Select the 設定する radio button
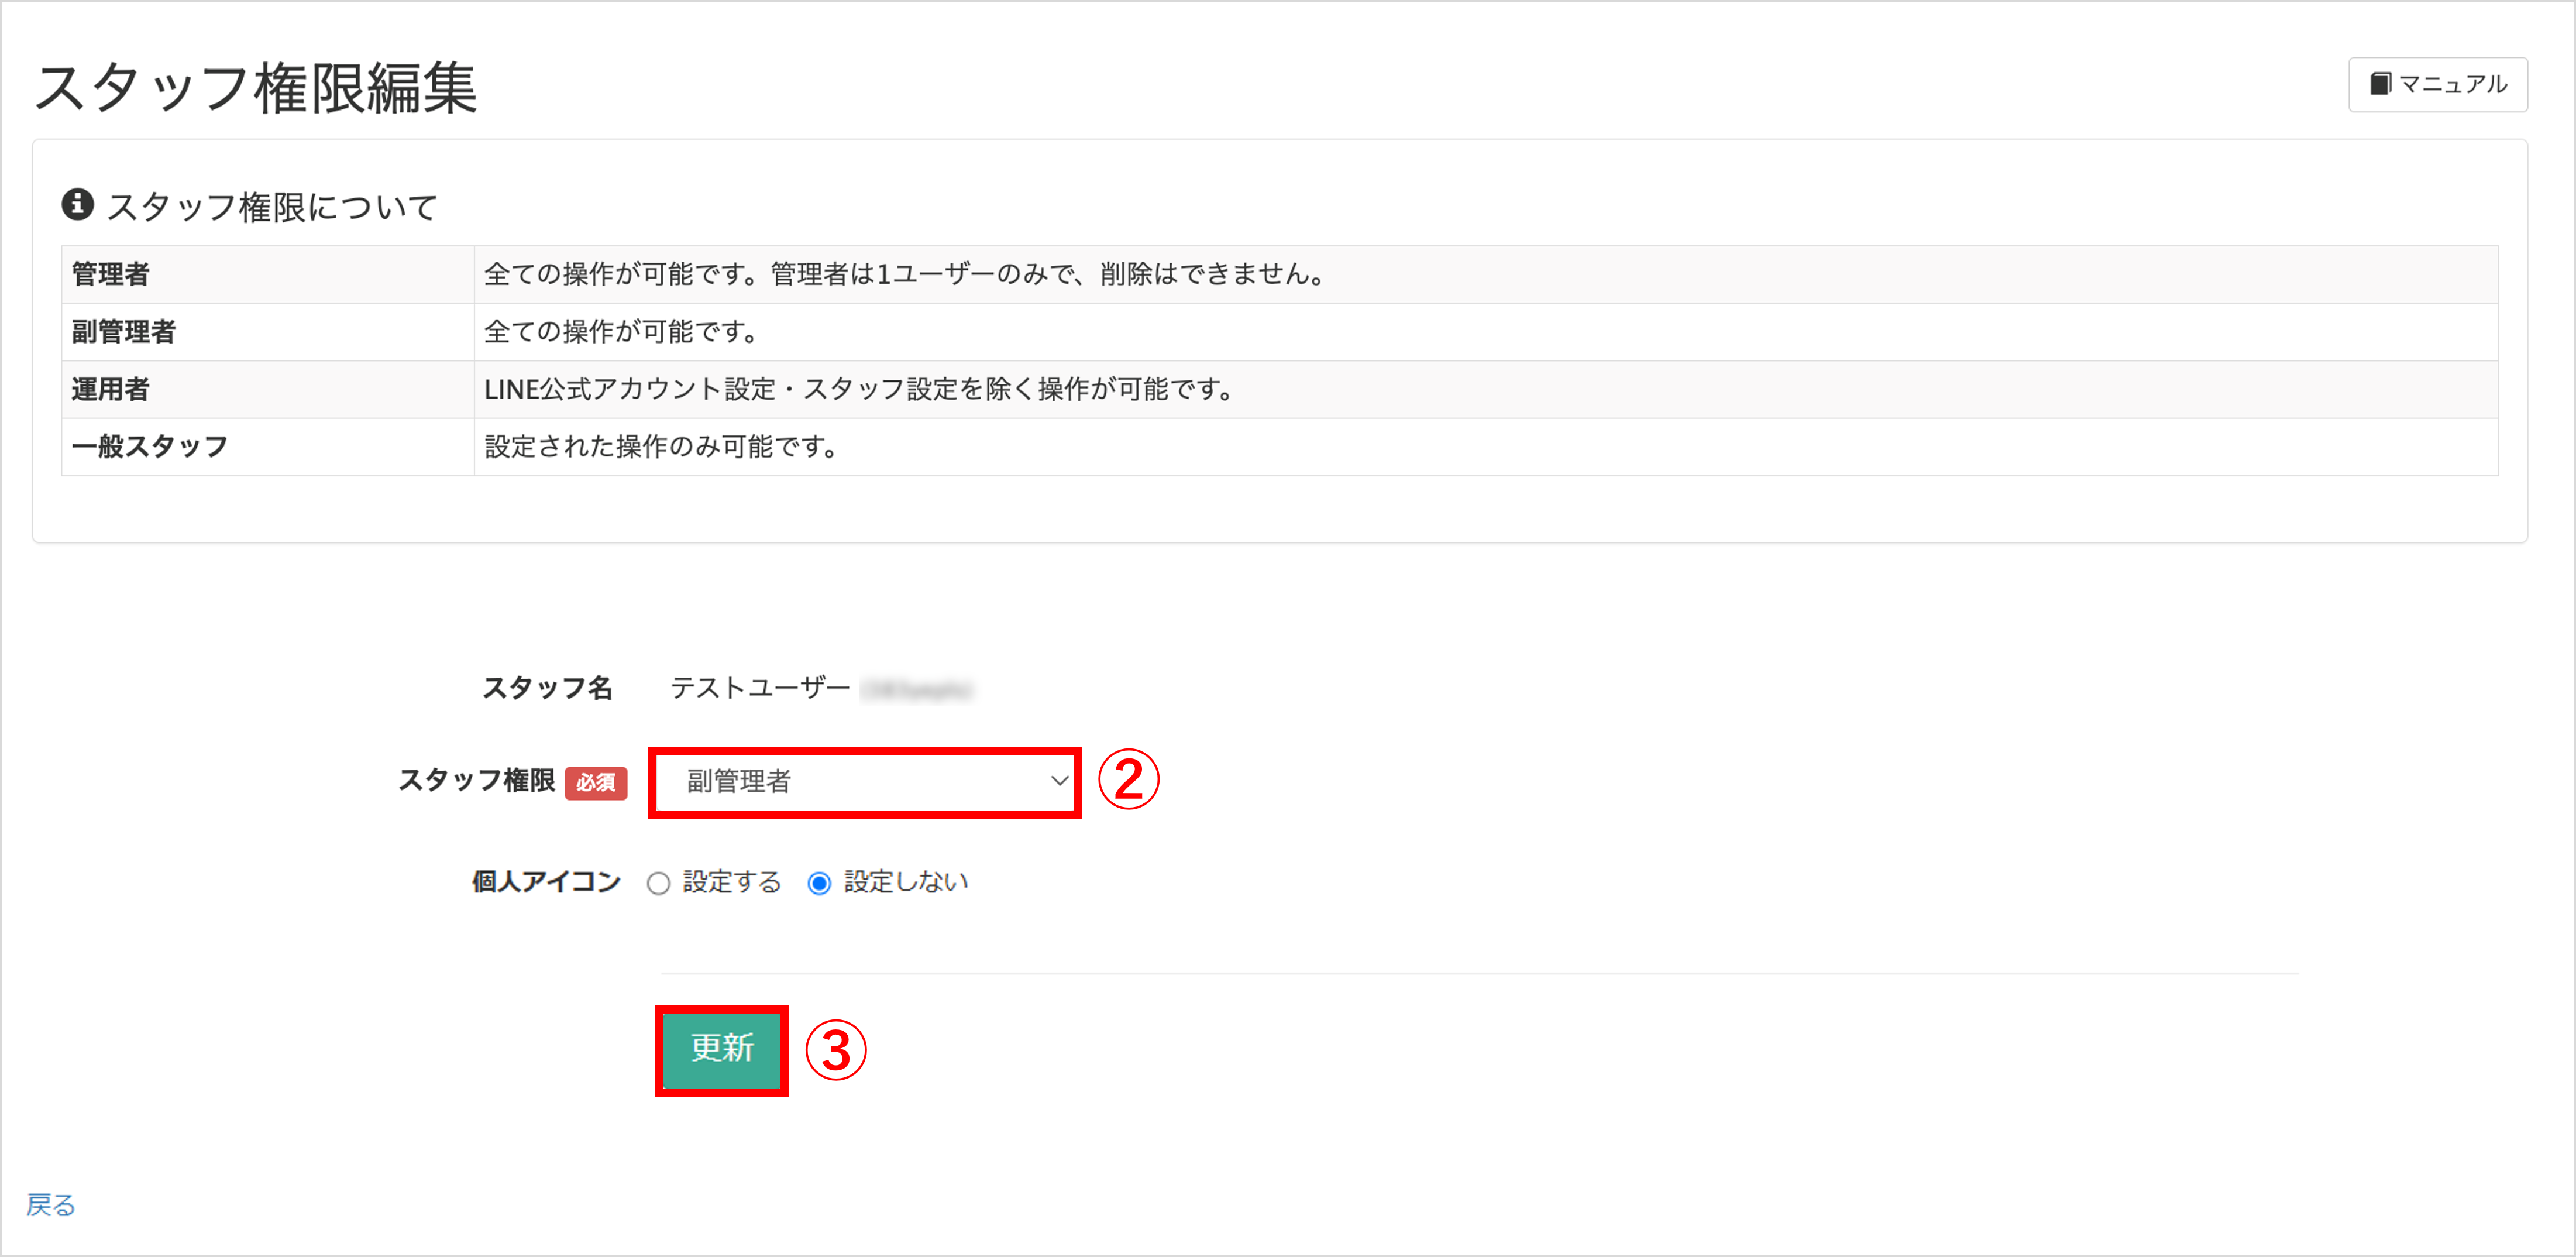2576x1257 pixels. (658, 883)
